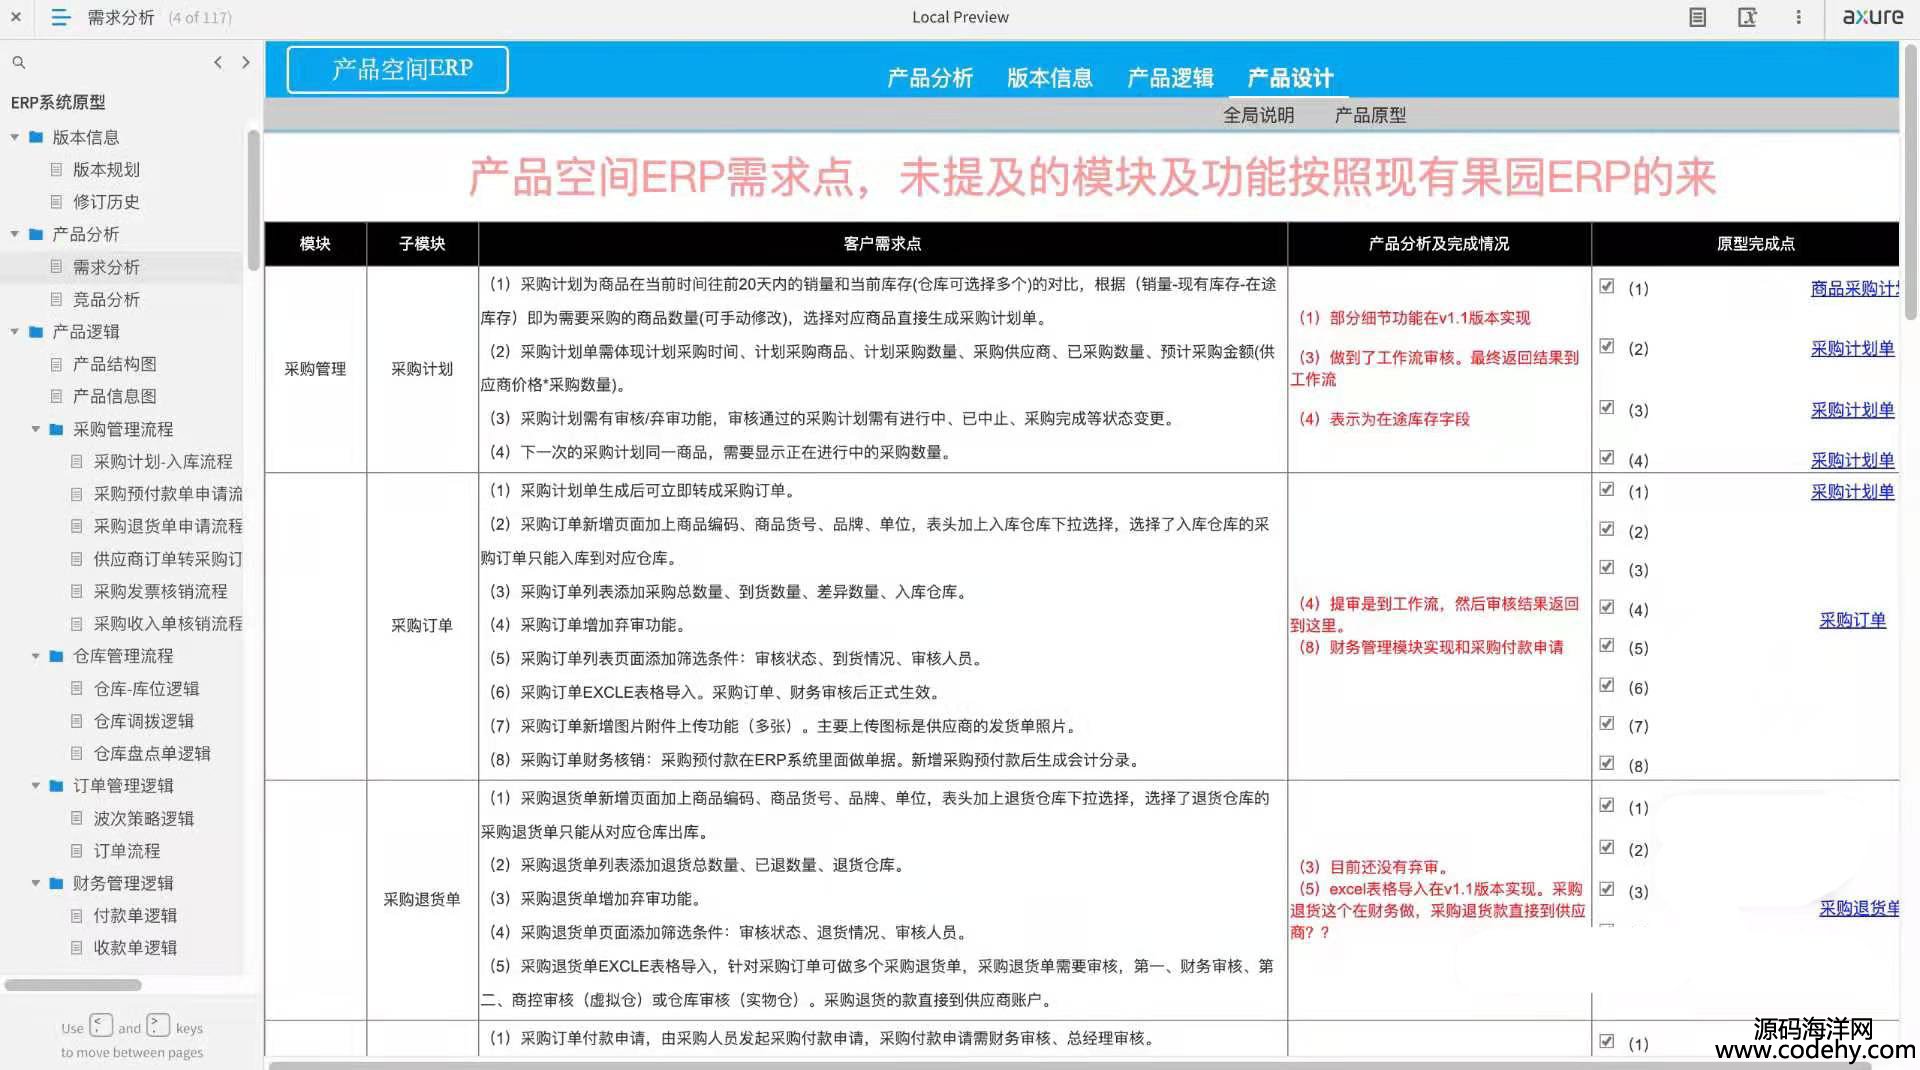Toggle checkbox (3) in 采购计划 row

(x=1606, y=407)
